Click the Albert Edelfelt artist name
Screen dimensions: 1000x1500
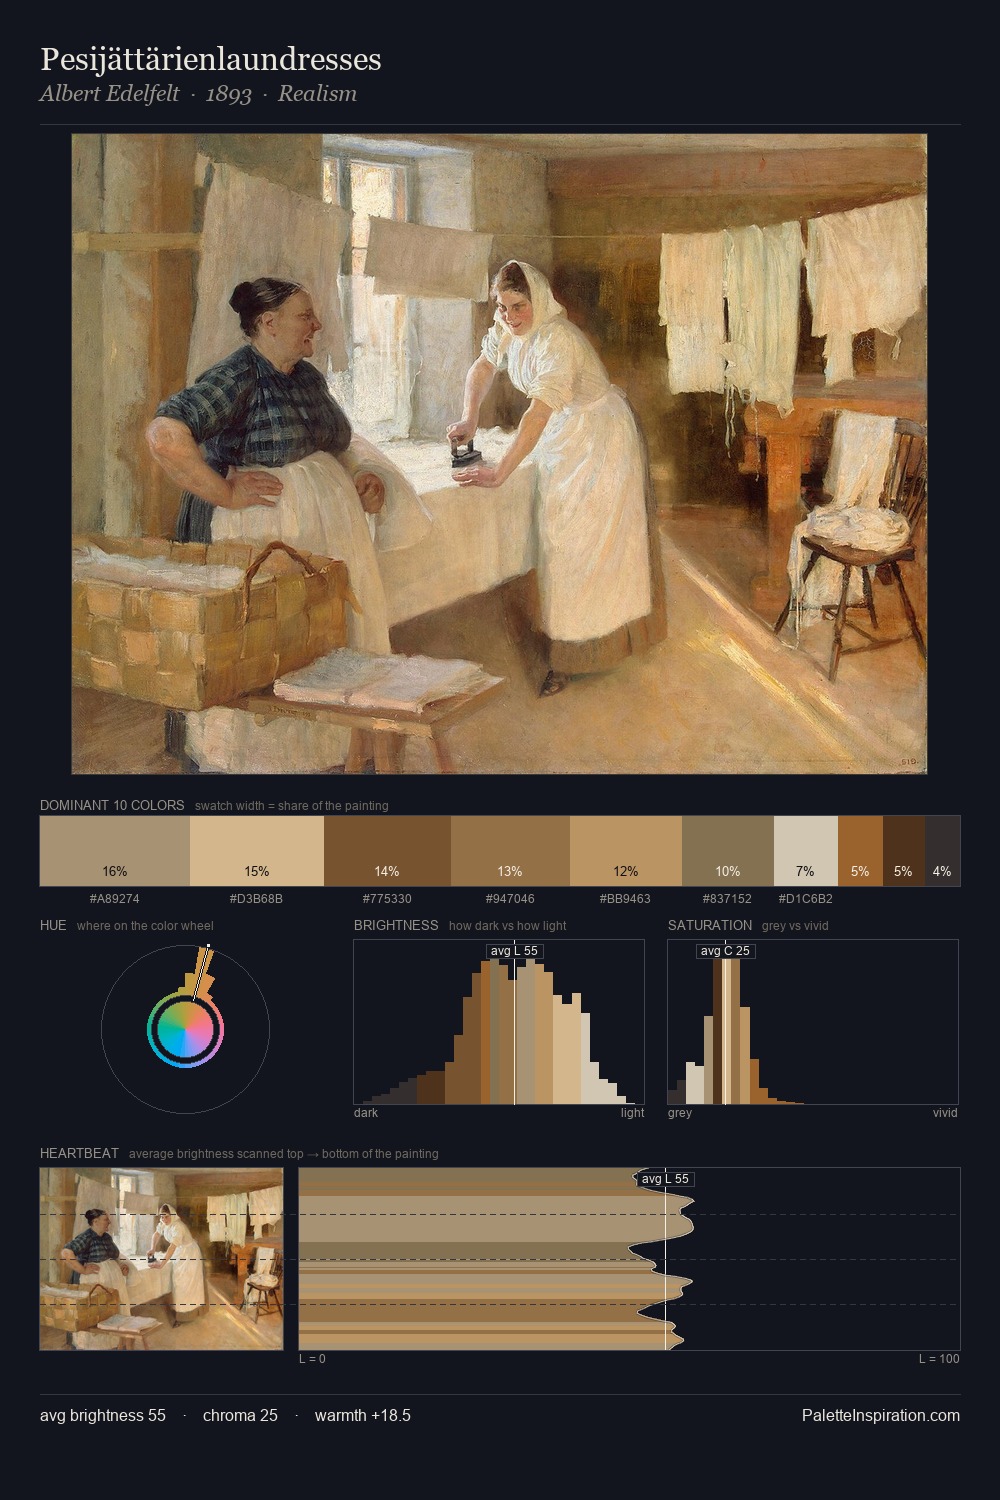pos(109,94)
